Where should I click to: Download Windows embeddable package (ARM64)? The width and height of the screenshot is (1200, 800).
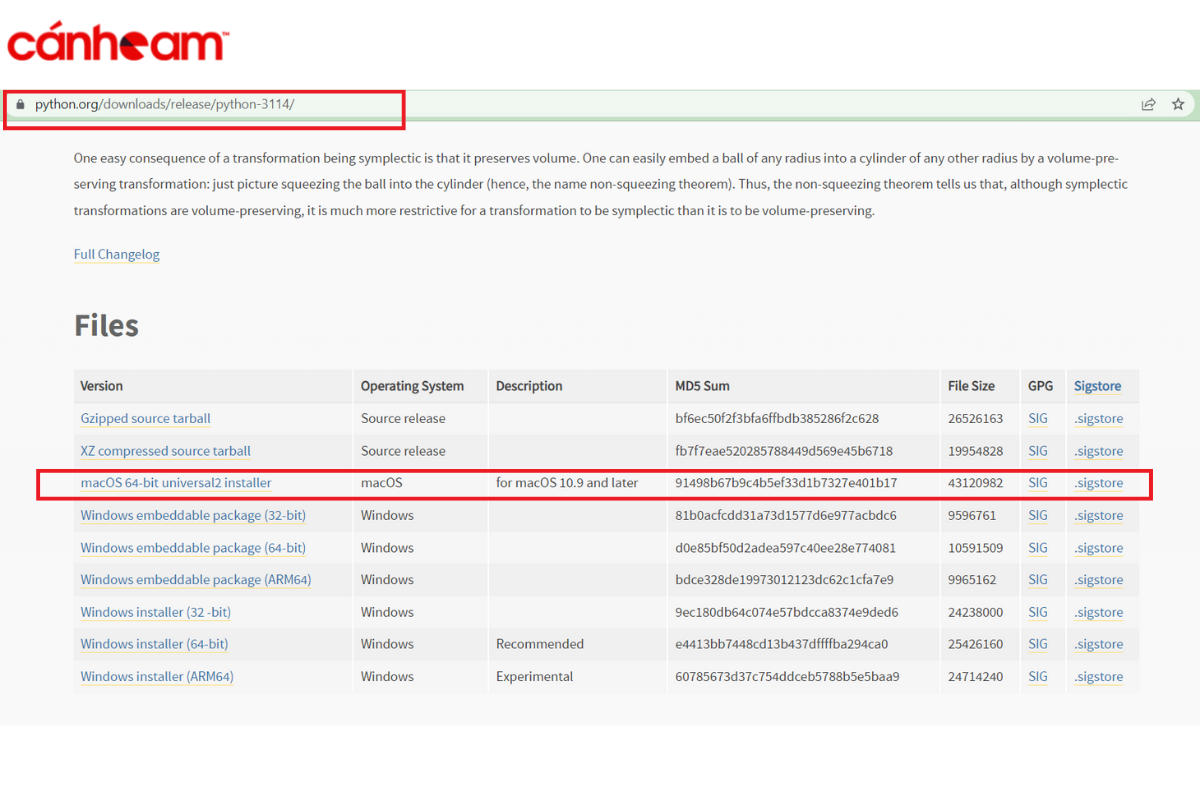pyautogui.click(x=196, y=580)
